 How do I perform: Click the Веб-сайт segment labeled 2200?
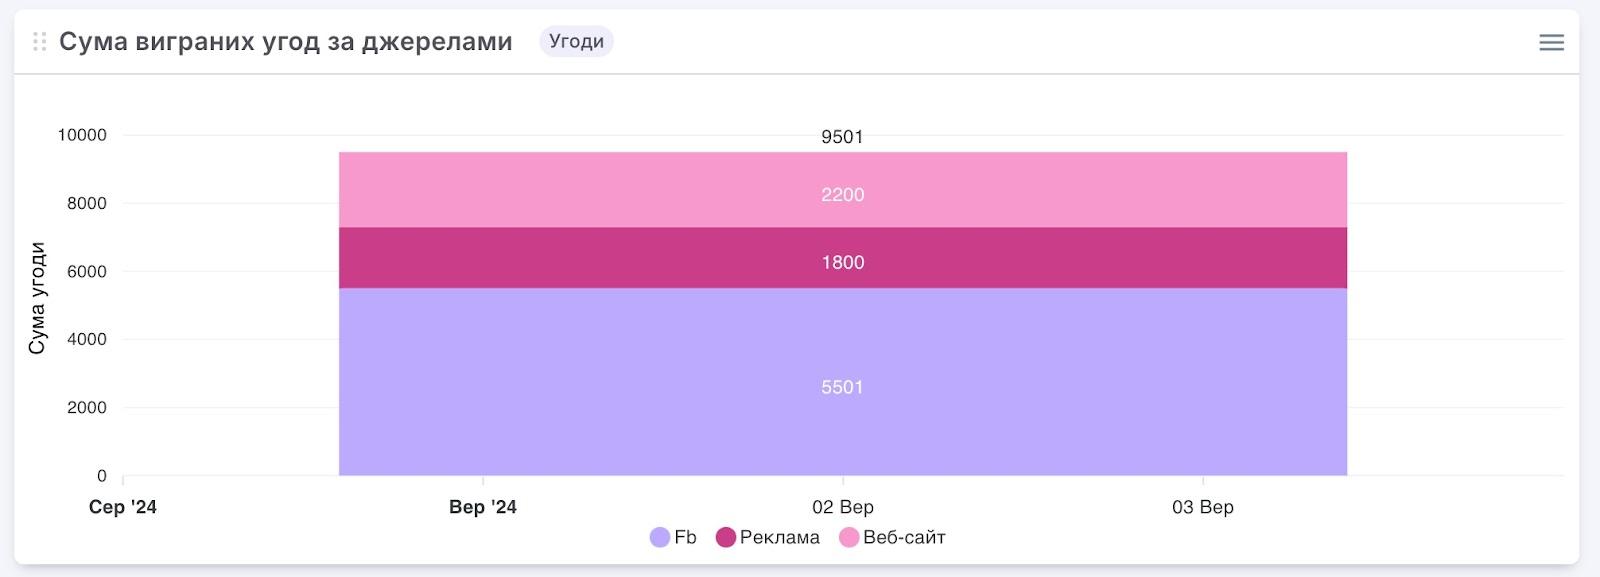[x=842, y=194]
